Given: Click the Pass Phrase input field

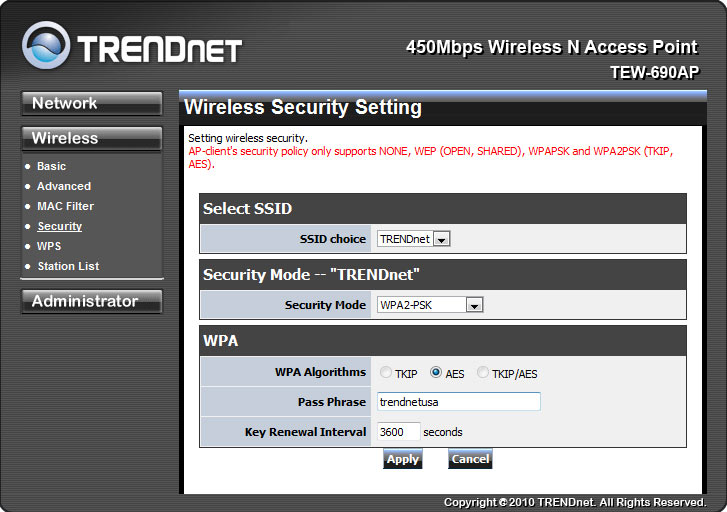Looking at the screenshot, I should pos(459,402).
